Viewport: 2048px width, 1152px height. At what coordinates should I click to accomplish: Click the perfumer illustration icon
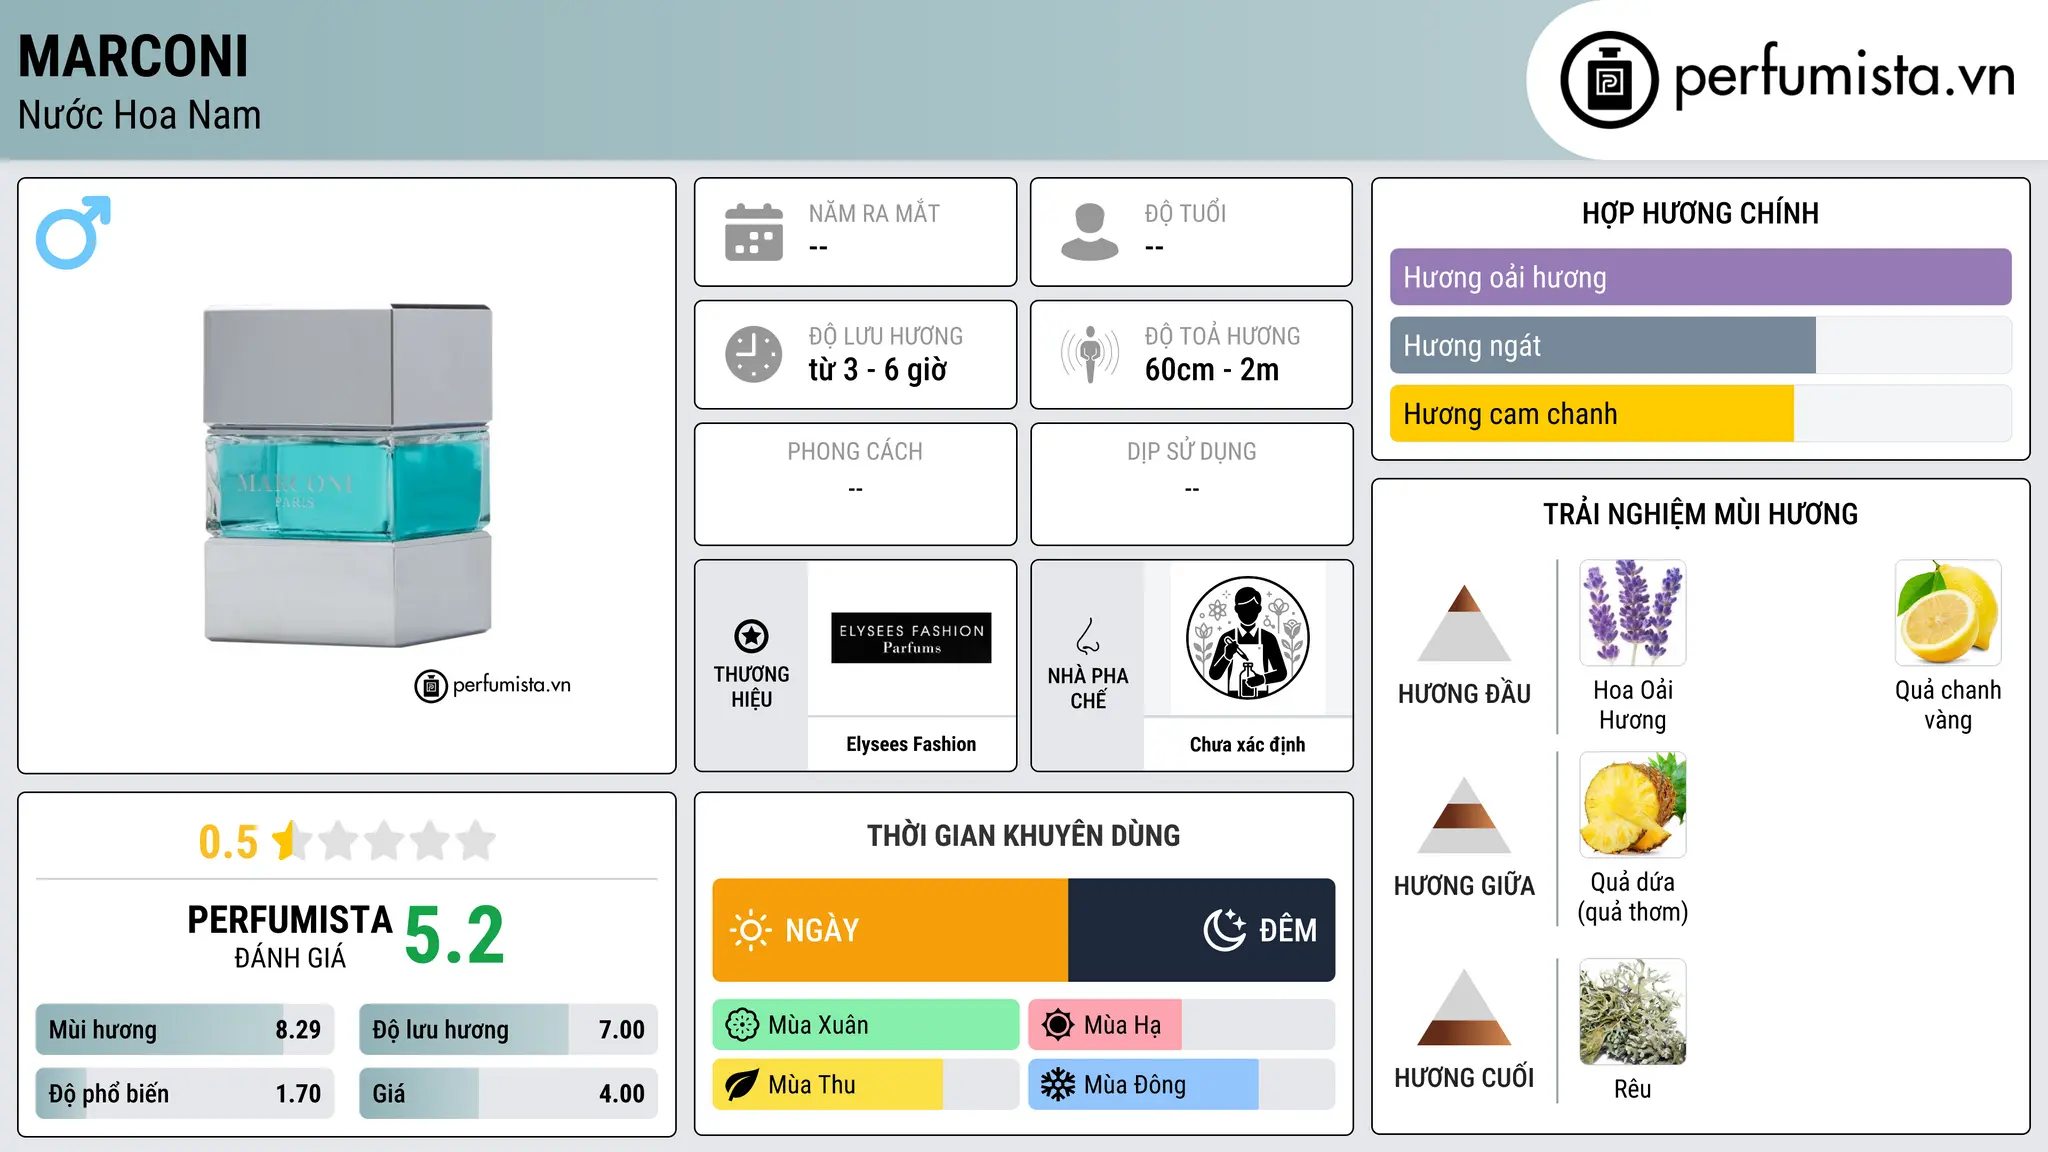coord(1247,638)
